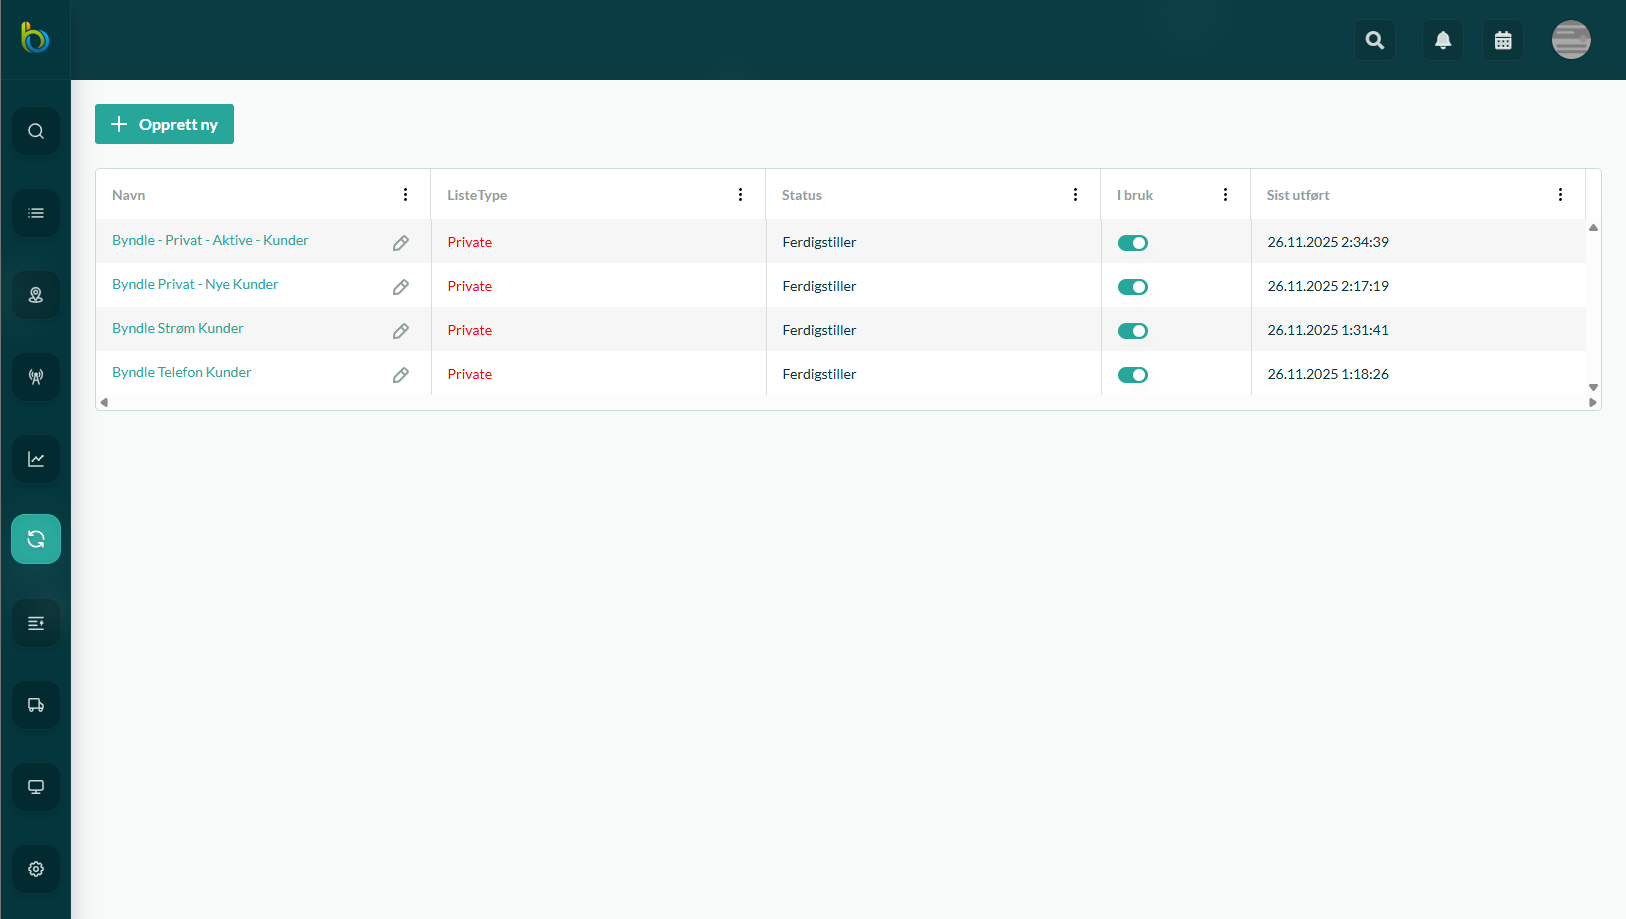
Task: Open the line chart statistics sidebar icon
Action: [x=36, y=459]
